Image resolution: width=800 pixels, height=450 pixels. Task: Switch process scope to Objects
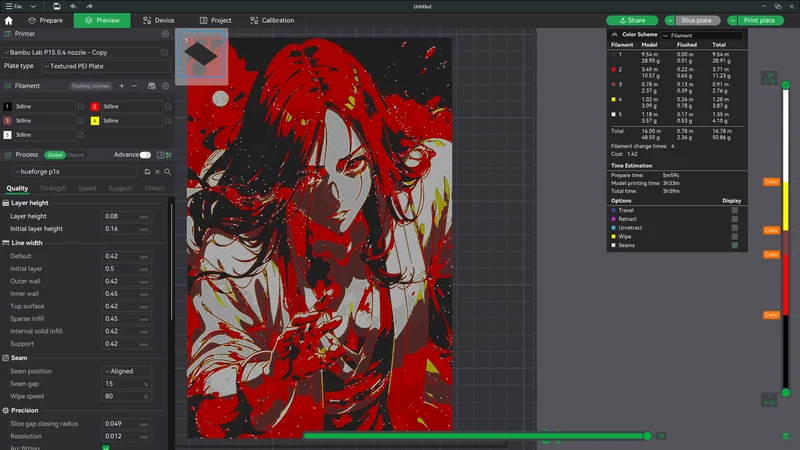point(76,155)
